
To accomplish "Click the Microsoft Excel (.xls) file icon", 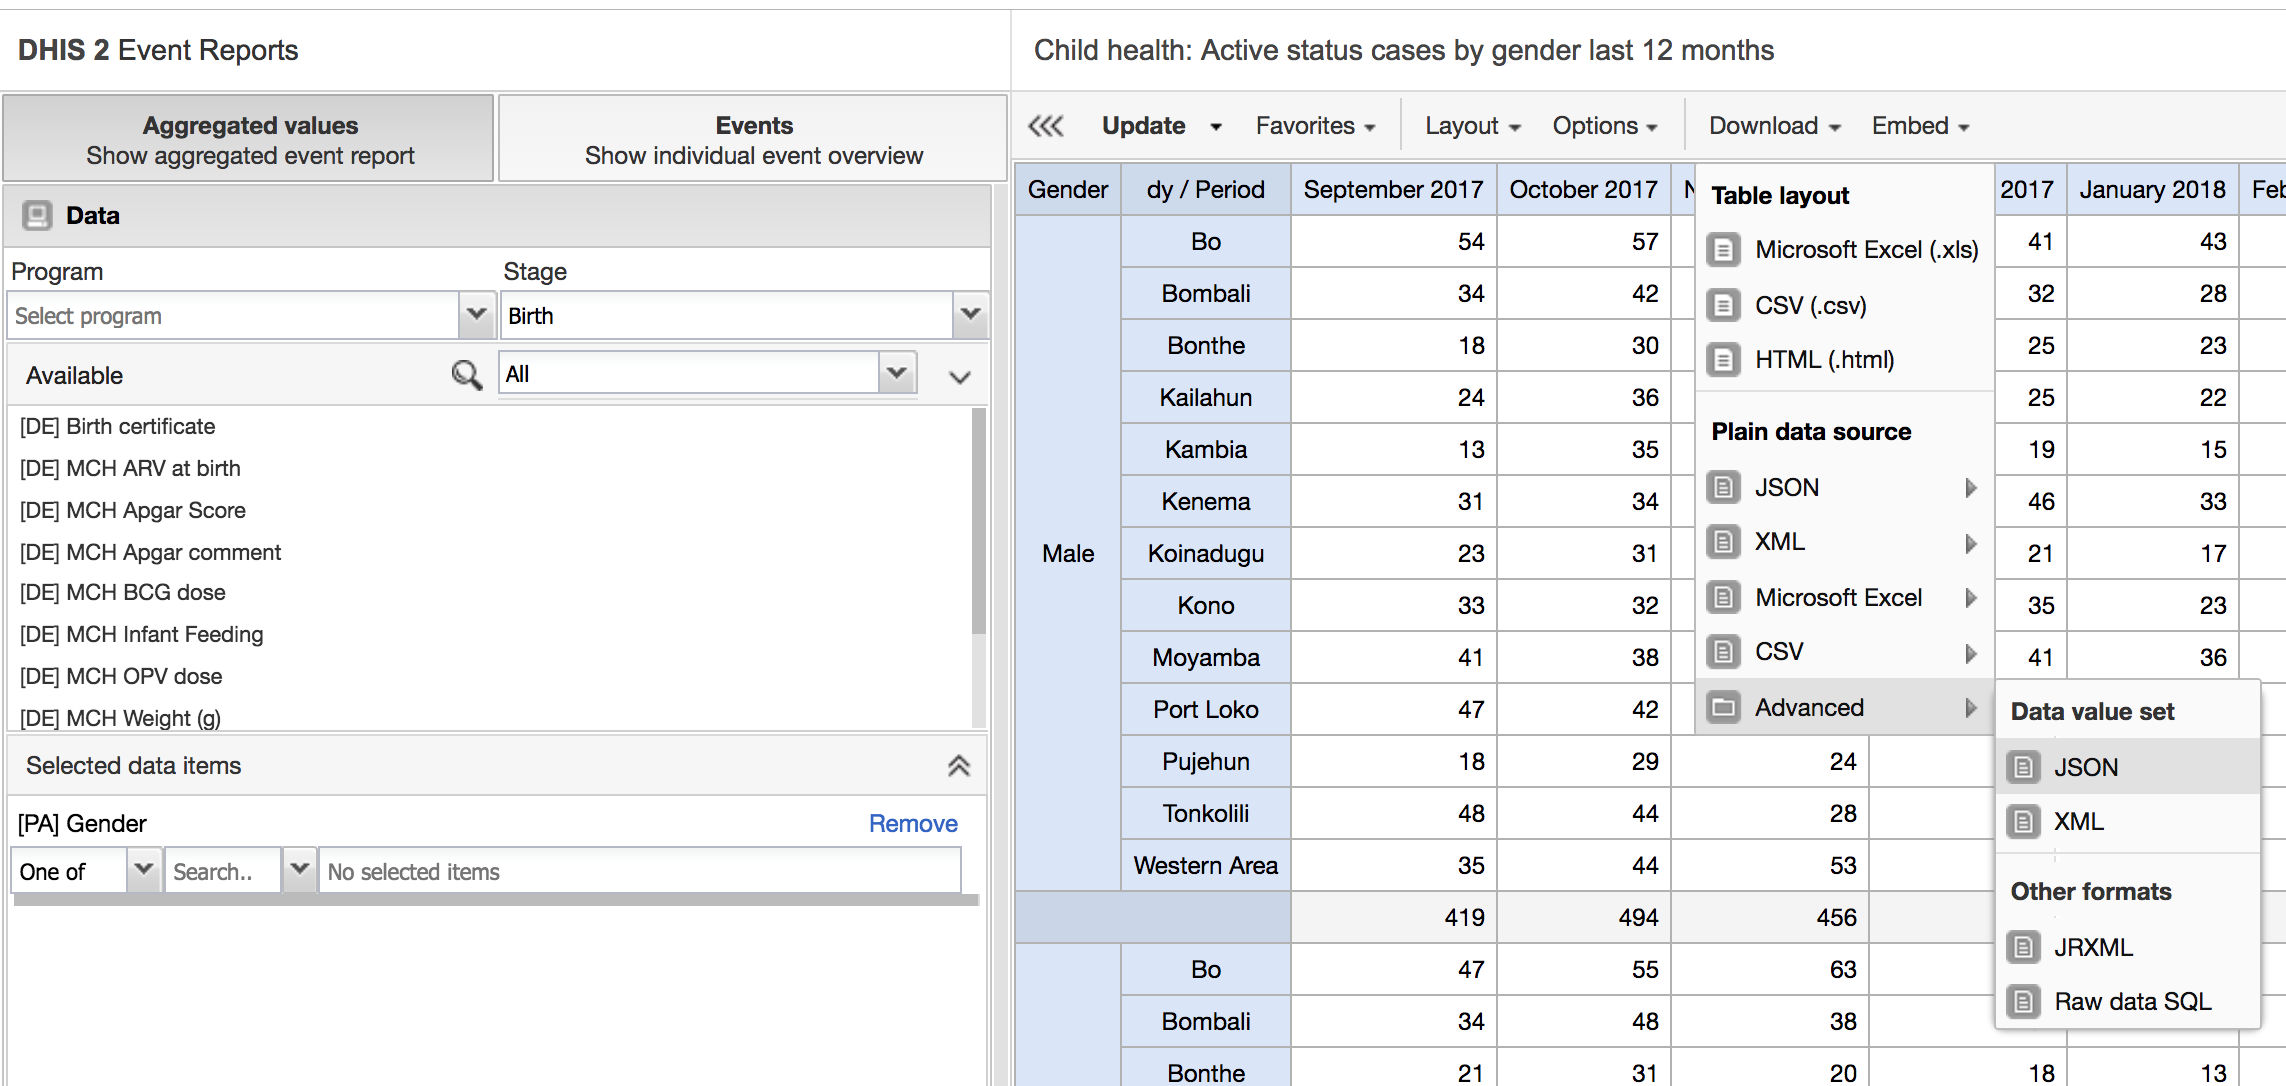I will coord(1723,249).
